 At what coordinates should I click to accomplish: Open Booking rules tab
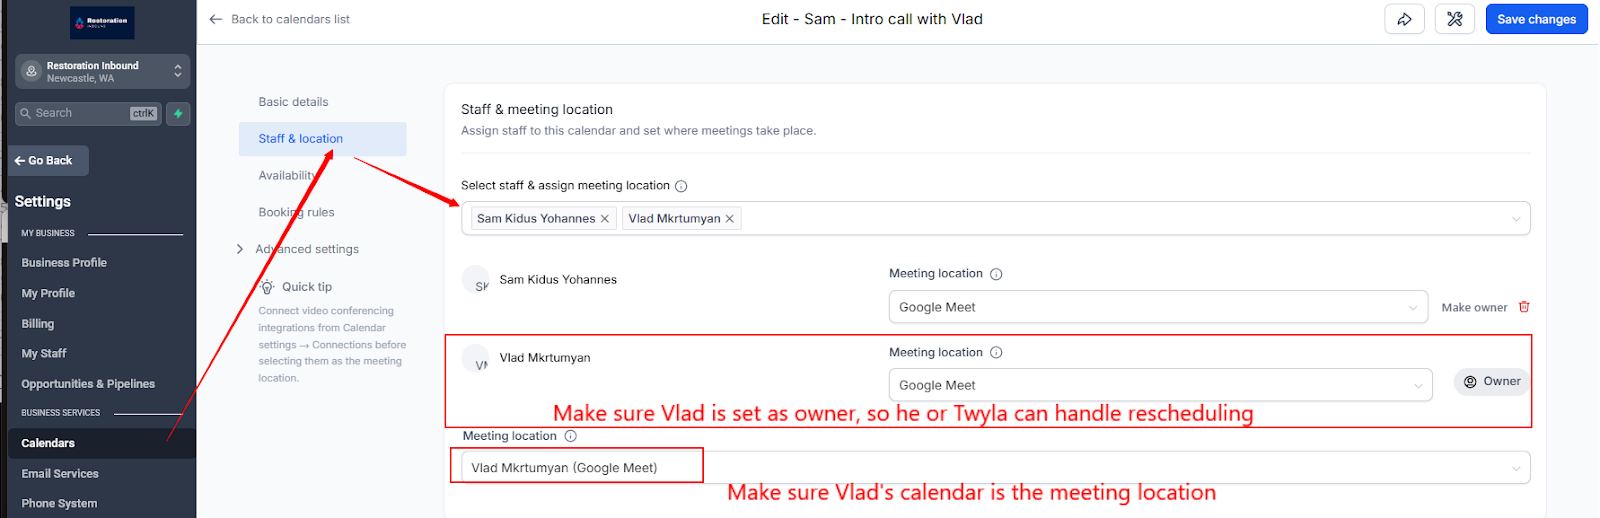[x=296, y=212]
